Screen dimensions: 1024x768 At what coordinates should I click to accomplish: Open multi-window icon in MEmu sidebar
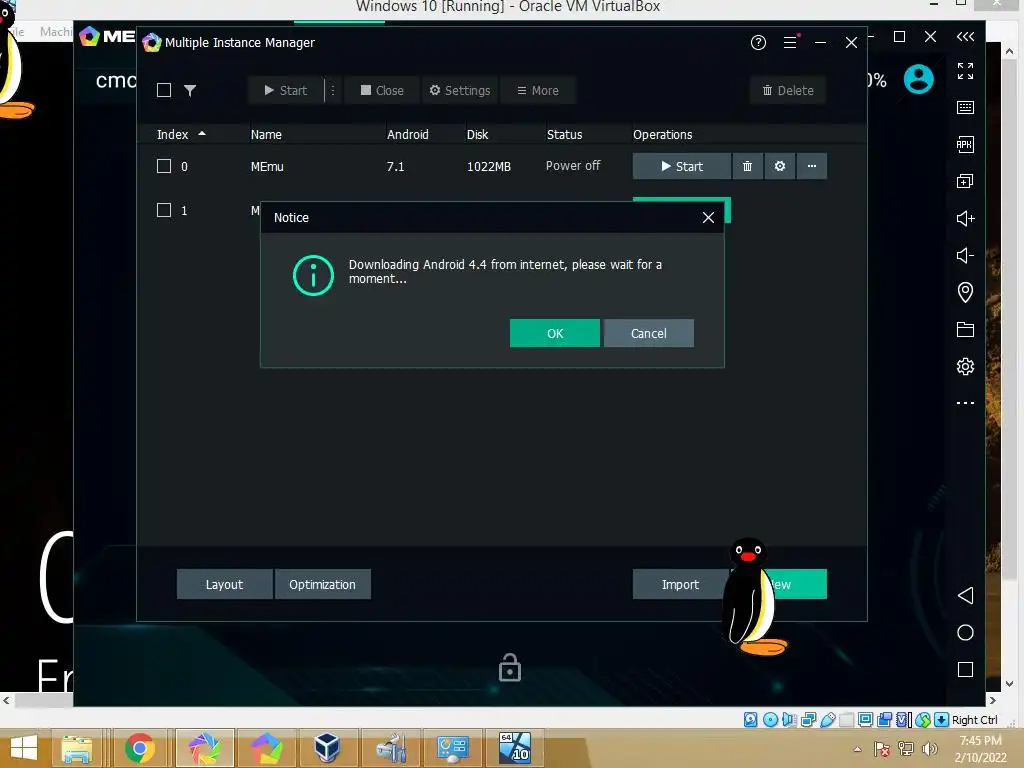tap(965, 181)
